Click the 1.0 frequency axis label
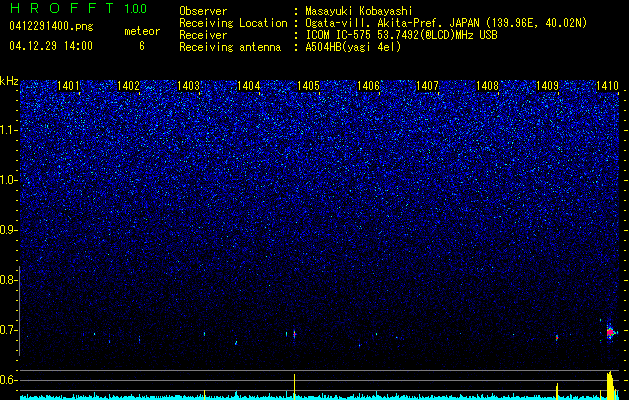Screen dimensions: 629x400 [x=9, y=180]
